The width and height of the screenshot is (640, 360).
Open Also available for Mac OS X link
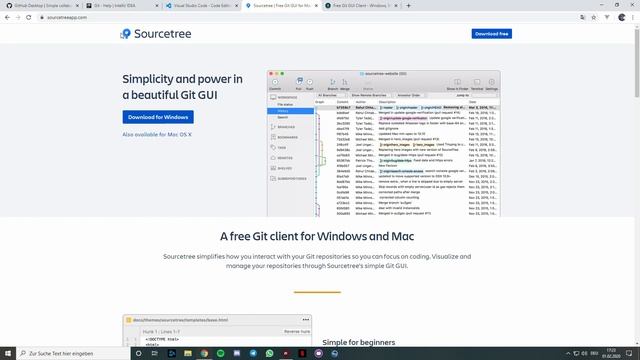click(157, 134)
